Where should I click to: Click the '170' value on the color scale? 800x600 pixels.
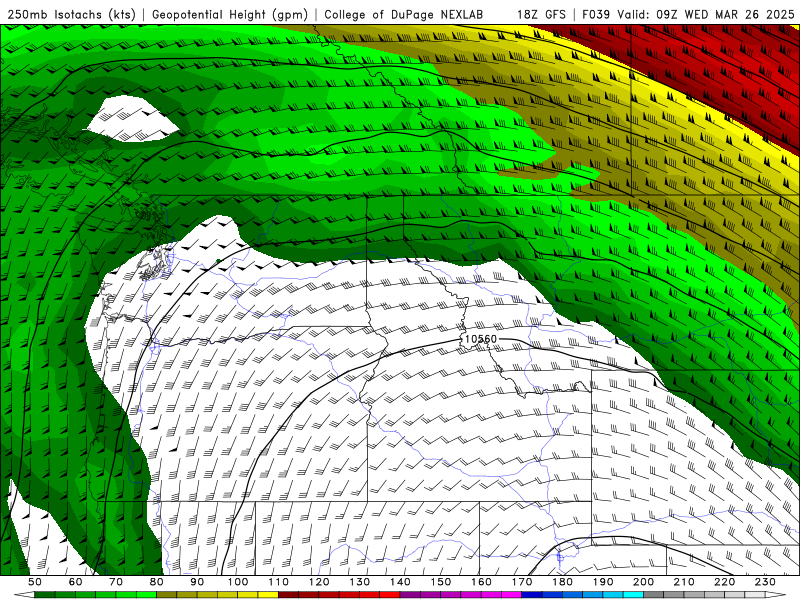pos(521,582)
